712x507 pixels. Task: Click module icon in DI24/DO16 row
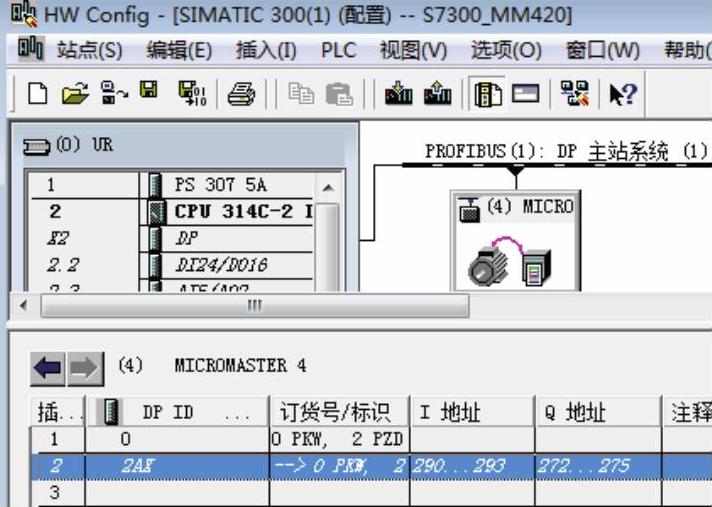click(155, 265)
